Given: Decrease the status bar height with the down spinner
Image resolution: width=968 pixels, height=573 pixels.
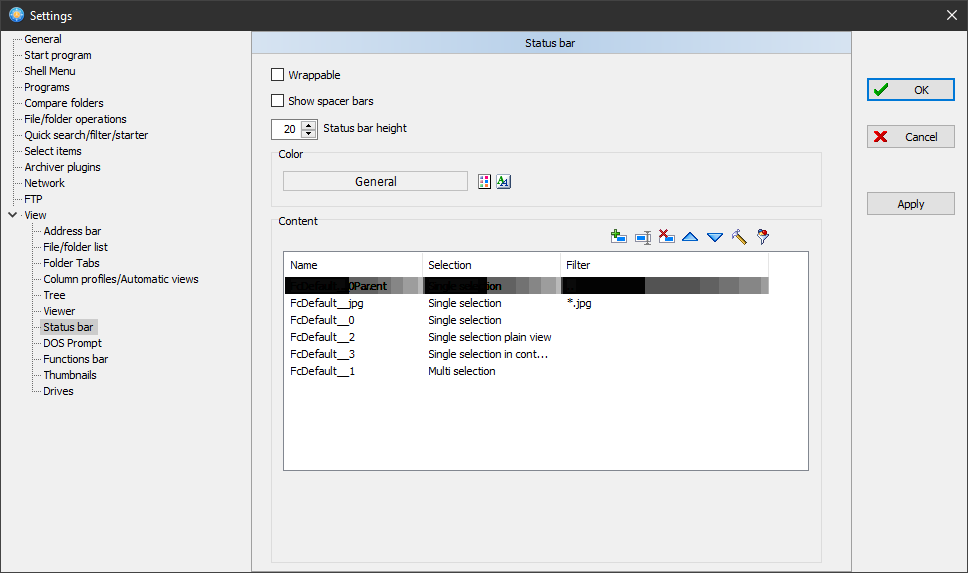Looking at the screenshot, I should coord(308,133).
